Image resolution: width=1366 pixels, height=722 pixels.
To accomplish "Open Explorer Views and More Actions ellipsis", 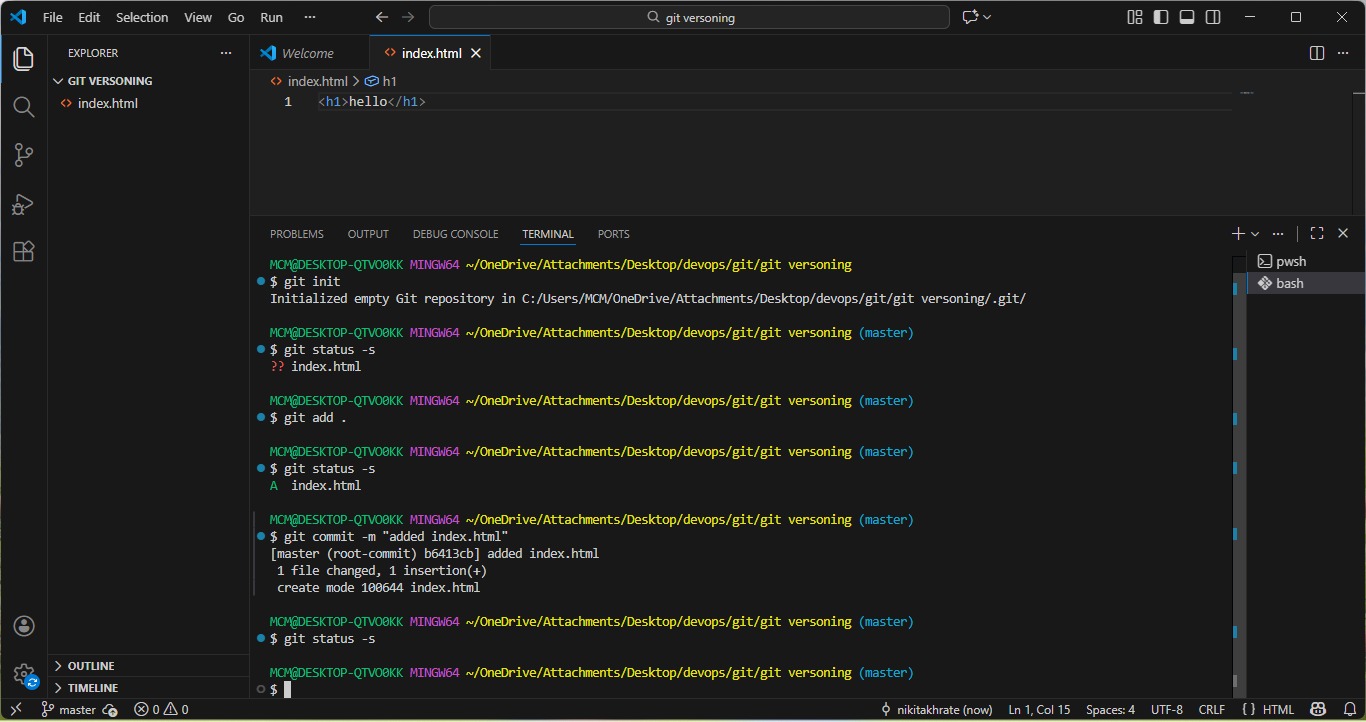I will point(226,53).
